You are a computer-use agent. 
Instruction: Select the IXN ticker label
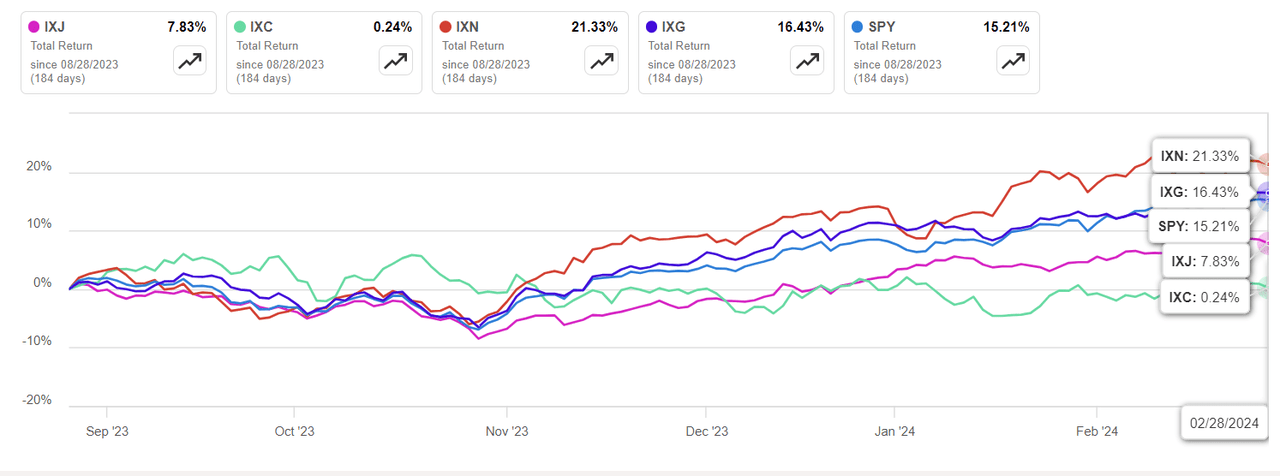(x=470, y=27)
